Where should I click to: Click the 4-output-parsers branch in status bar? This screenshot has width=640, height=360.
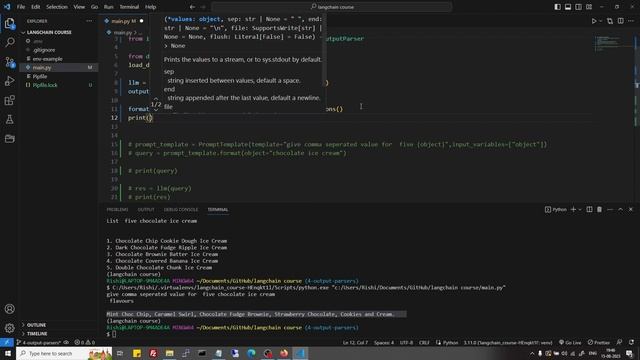coord(38,342)
